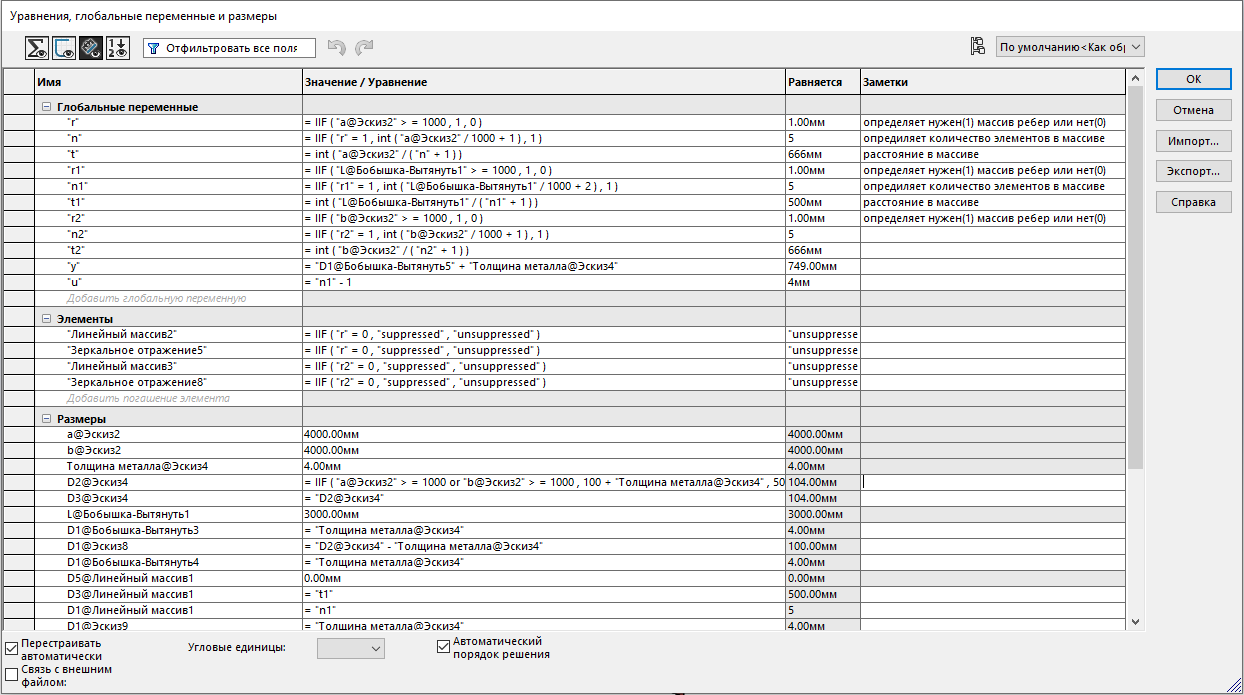This screenshot has height=695, width=1244.
Task: Select the global variable "n" name cell
Action: [168, 138]
